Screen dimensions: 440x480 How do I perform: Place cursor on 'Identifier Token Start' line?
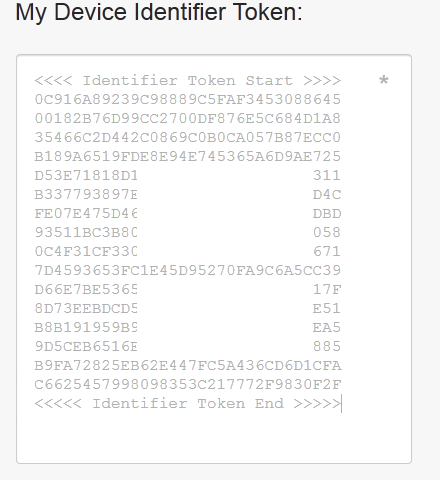click(x=188, y=81)
